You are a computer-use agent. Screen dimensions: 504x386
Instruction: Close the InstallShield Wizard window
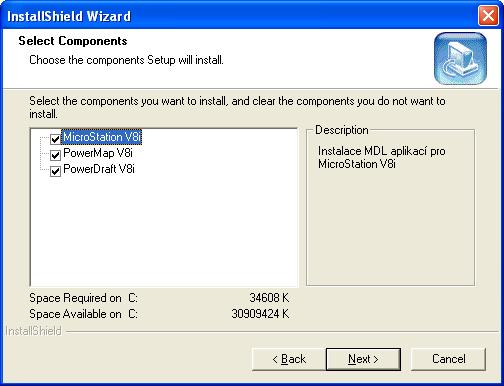pyautogui.click(x=488, y=16)
